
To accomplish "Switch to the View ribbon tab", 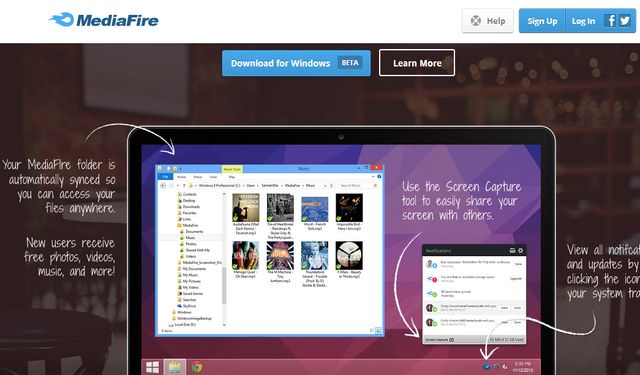I will 213,177.
